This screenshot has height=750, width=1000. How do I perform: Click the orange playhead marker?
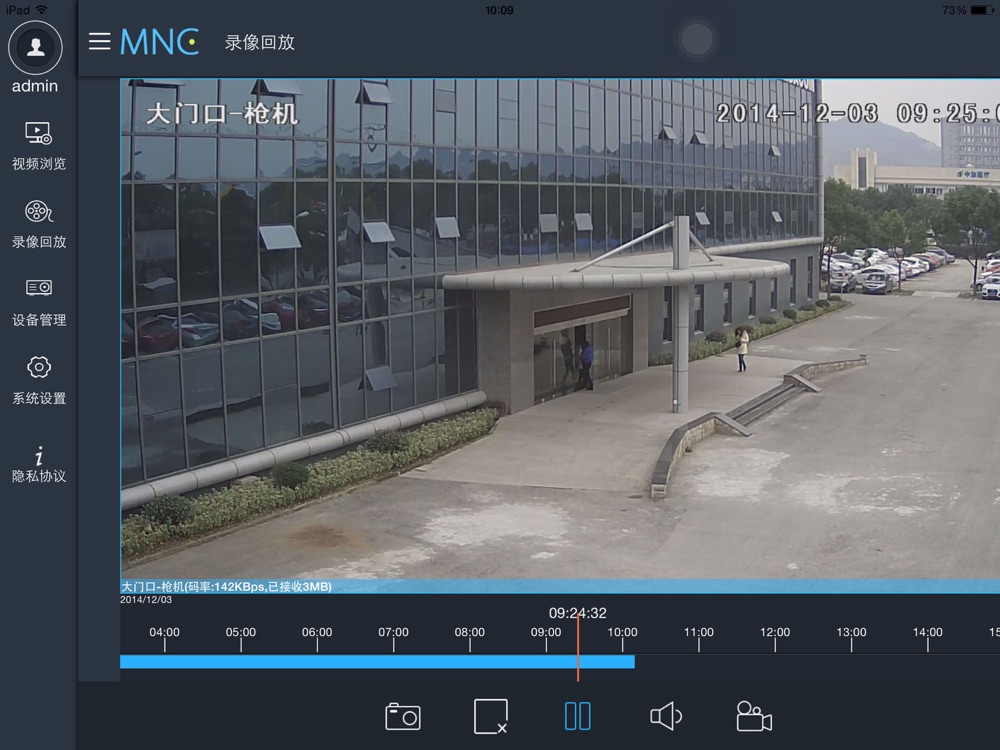tap(578, 650)
